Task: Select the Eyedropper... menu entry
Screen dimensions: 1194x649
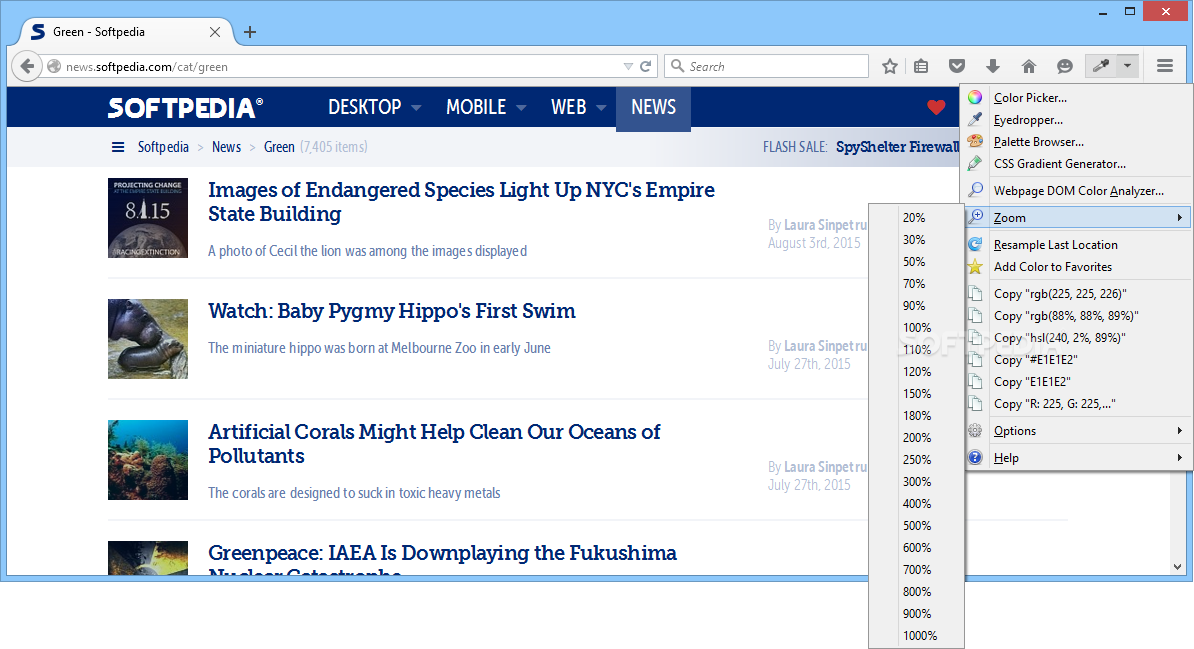Action: coord(1076,120)
